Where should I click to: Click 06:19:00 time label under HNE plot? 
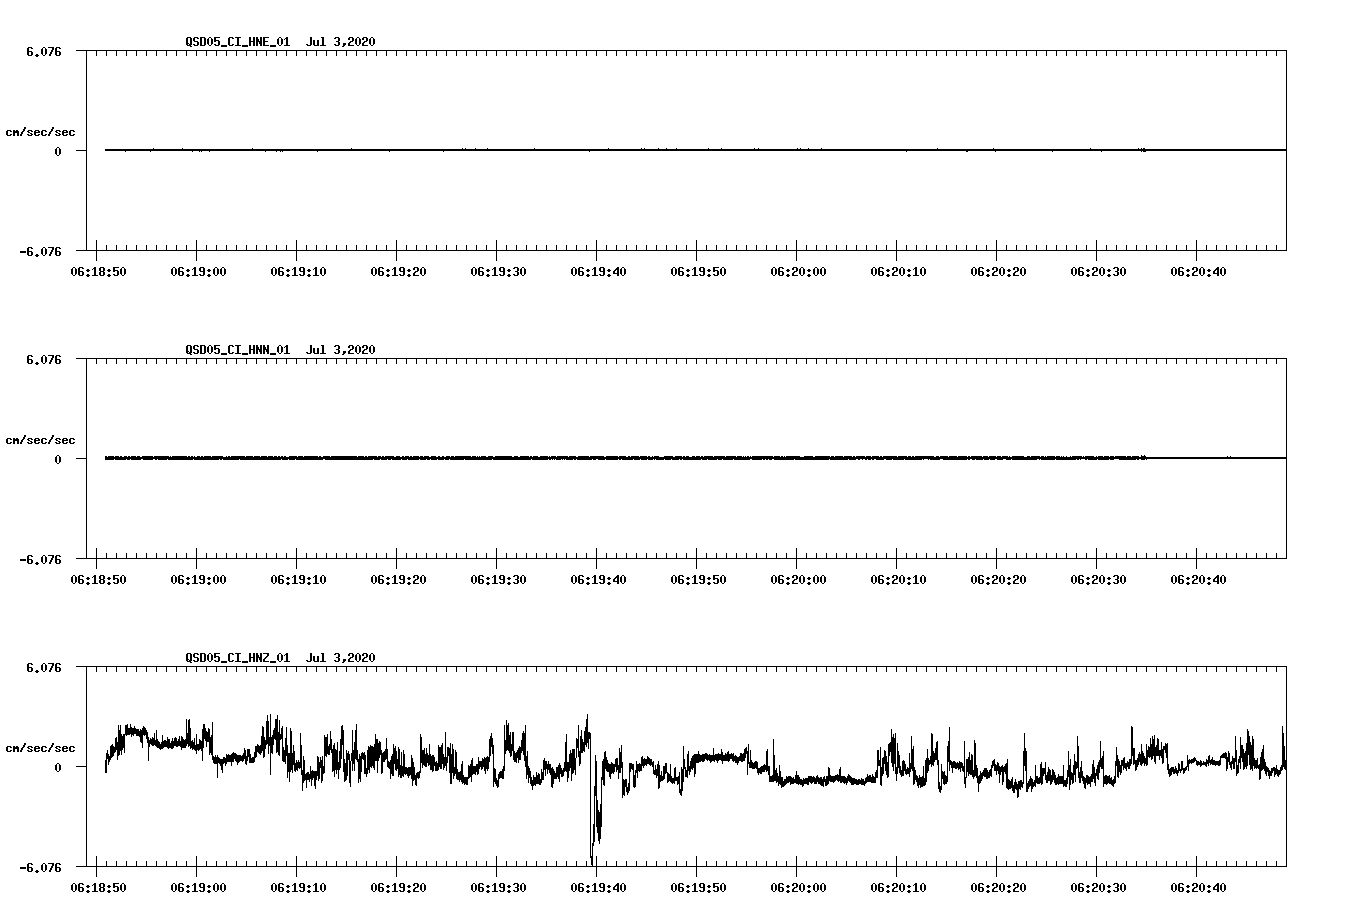click(198, 271)
